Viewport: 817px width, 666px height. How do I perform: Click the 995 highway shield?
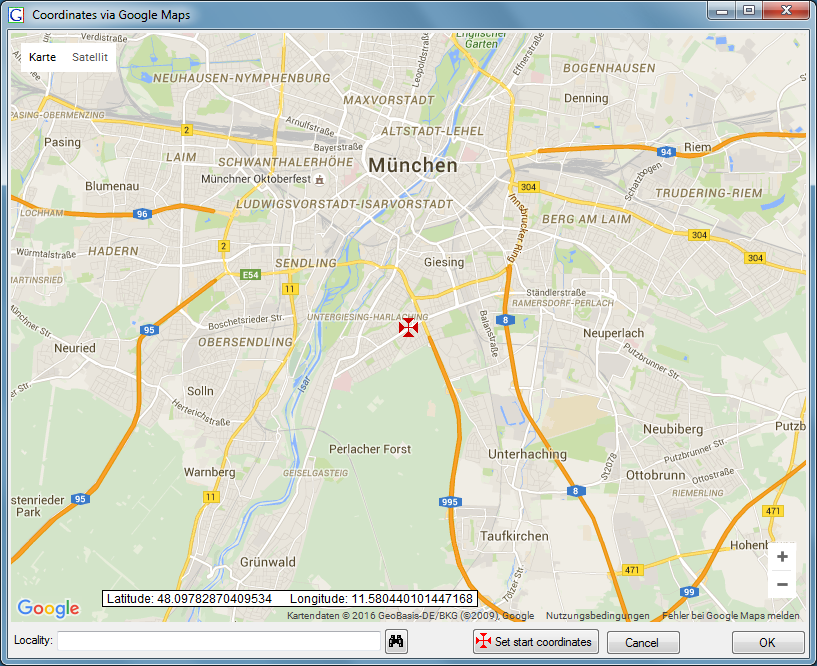tap(448, 502)
